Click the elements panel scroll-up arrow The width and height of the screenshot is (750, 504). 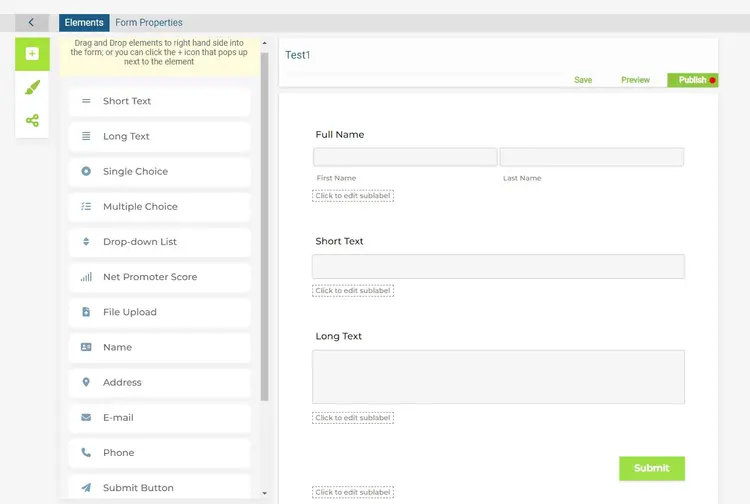point(265,43)
